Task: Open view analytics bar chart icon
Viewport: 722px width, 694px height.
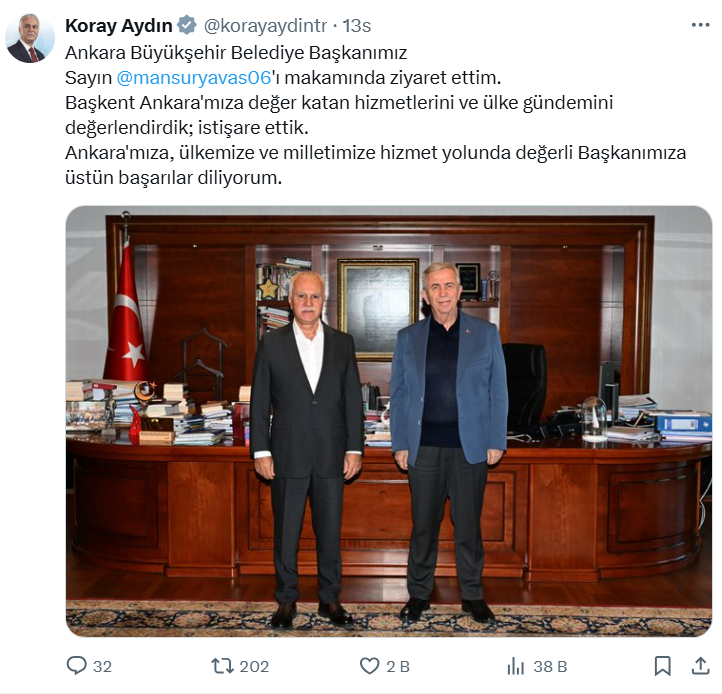Action: pyautogui.click(x=516, y=666)
